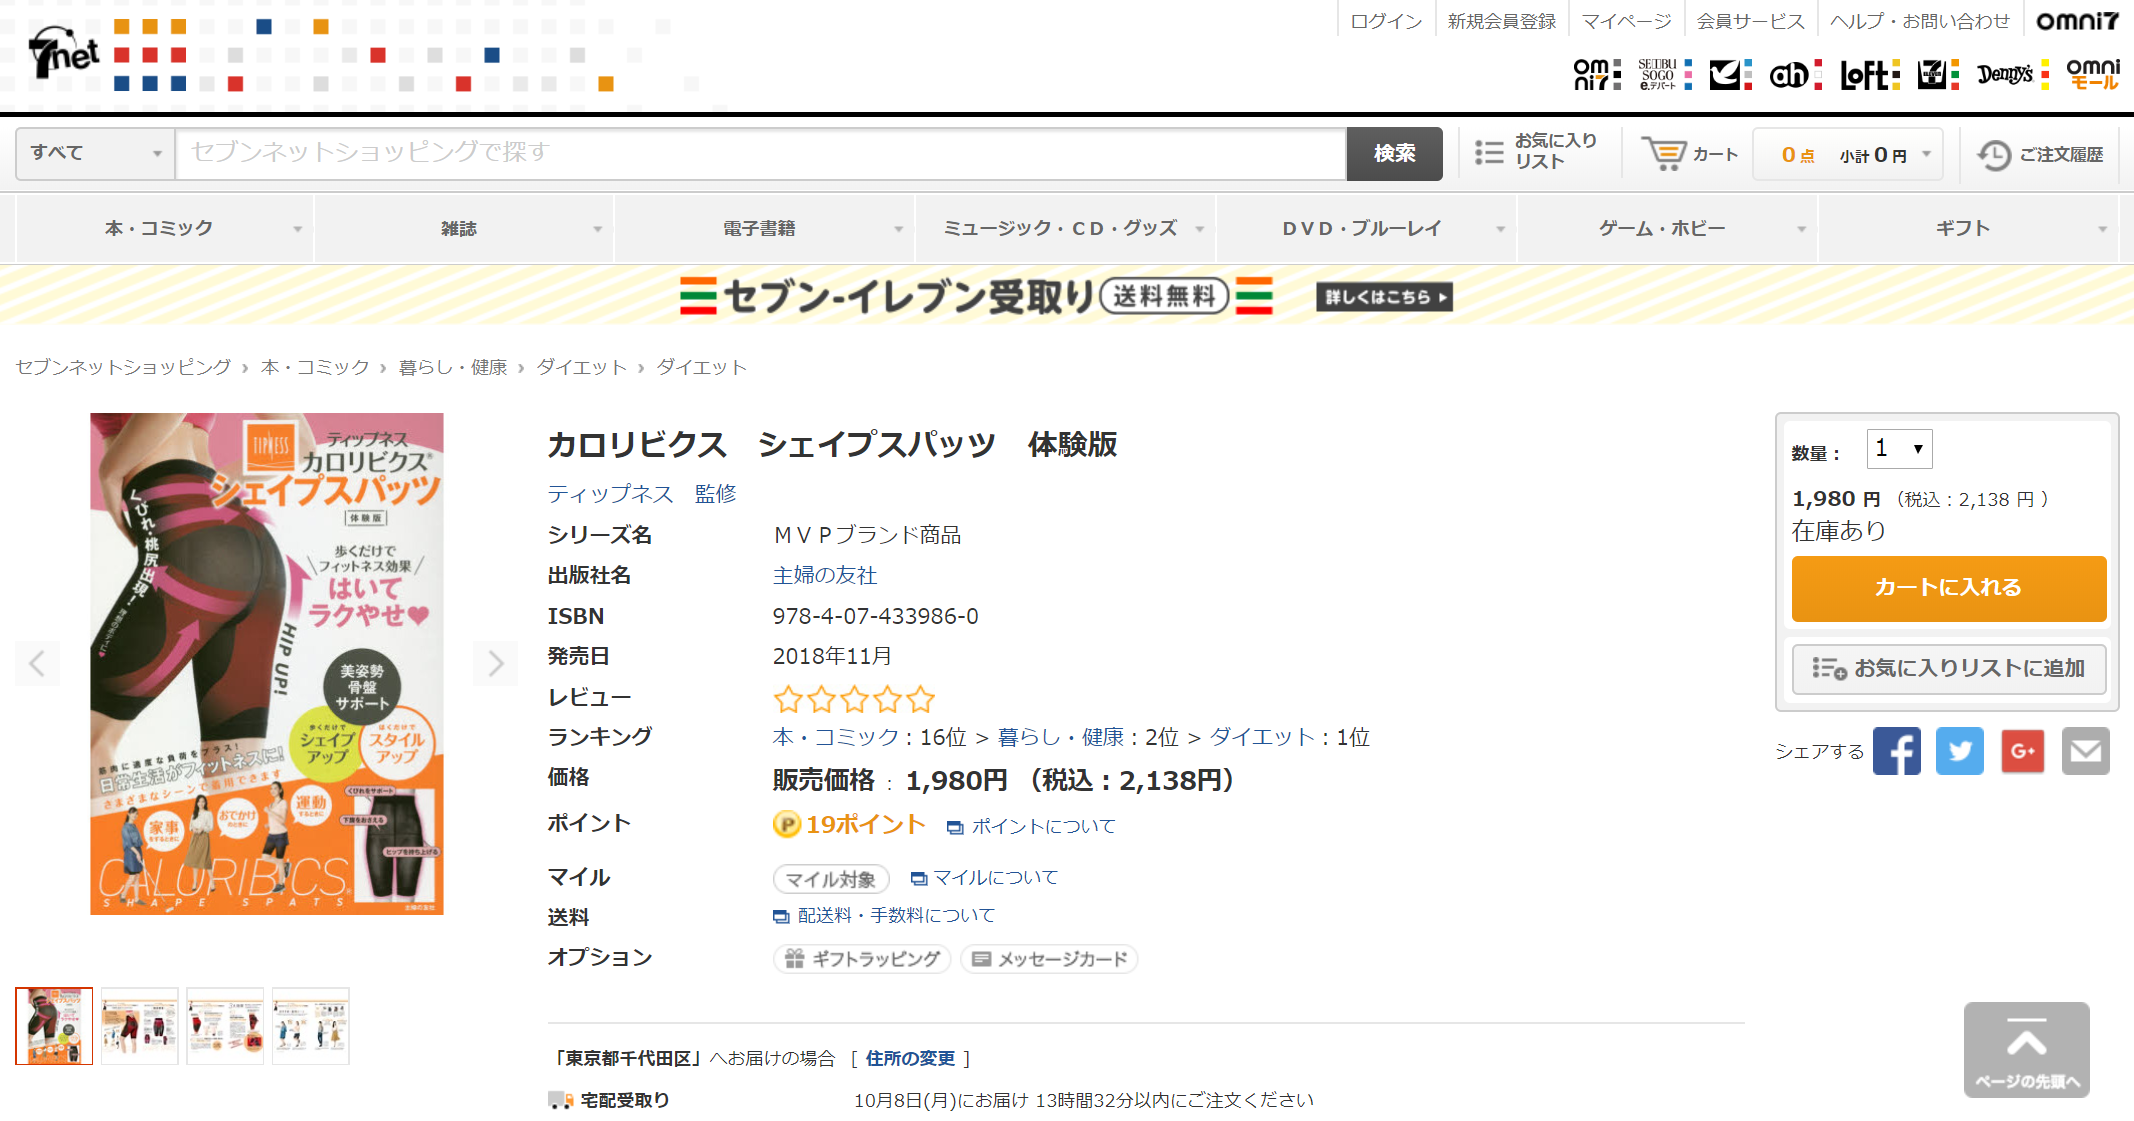Open the omni mall icon
2134x1121 pixels.
click(x=2093, y=74)
